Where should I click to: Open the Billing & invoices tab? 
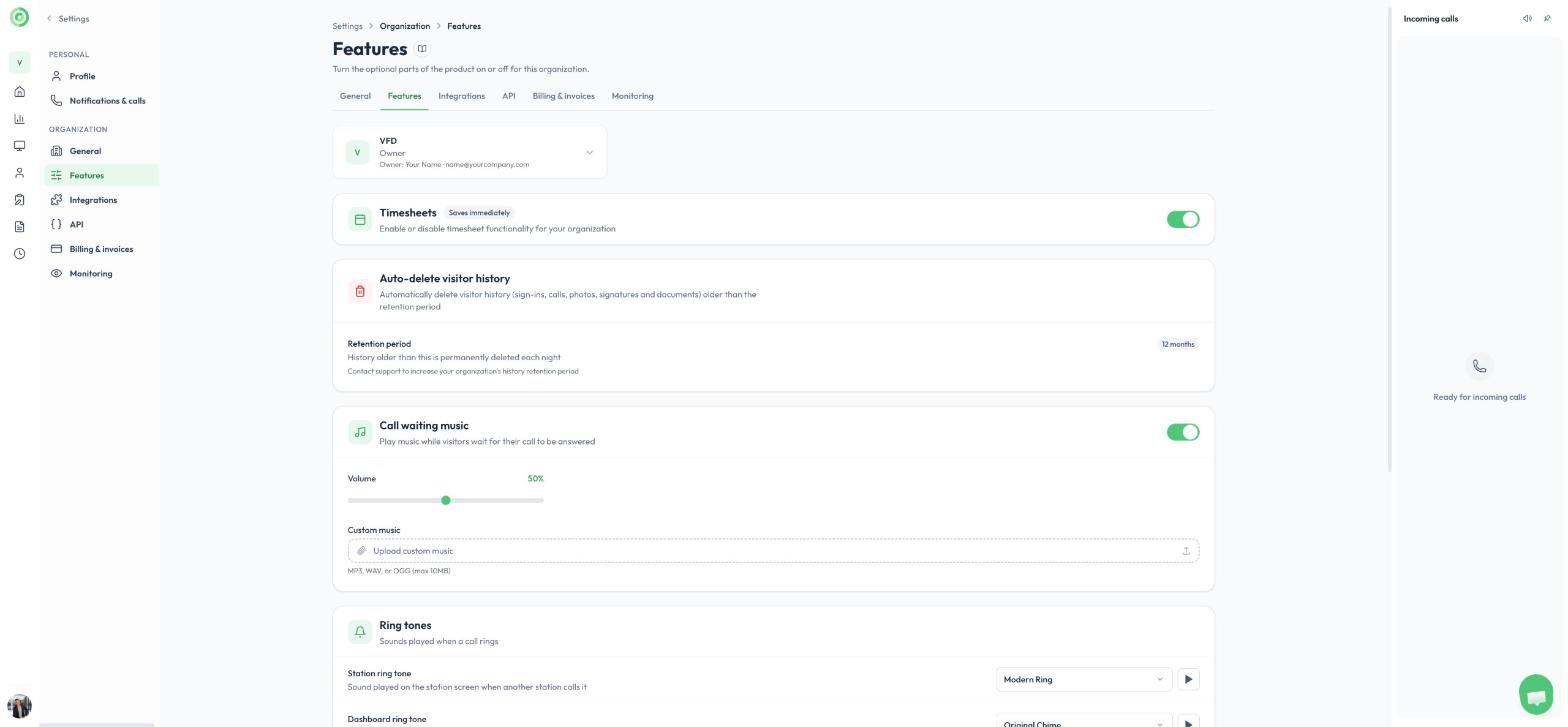[x=563, y=96]
